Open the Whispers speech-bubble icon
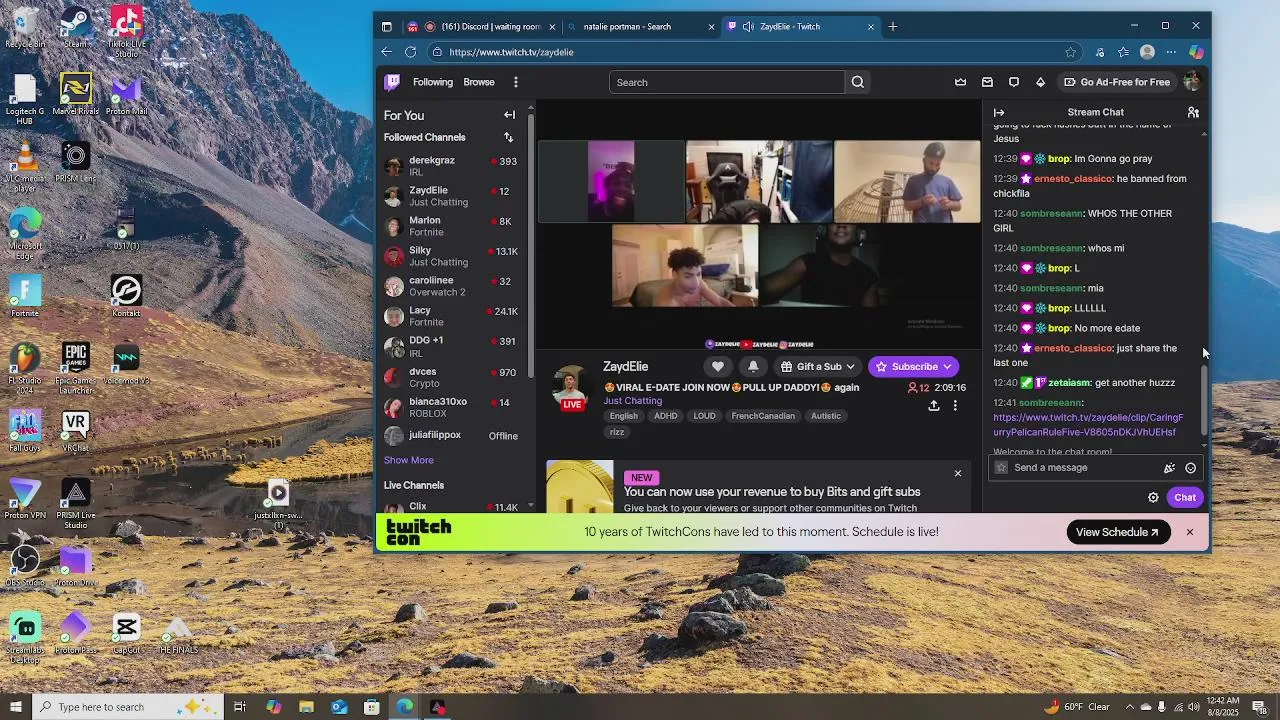Viewport: 1280px width, 720px height. pos(1014,82)
